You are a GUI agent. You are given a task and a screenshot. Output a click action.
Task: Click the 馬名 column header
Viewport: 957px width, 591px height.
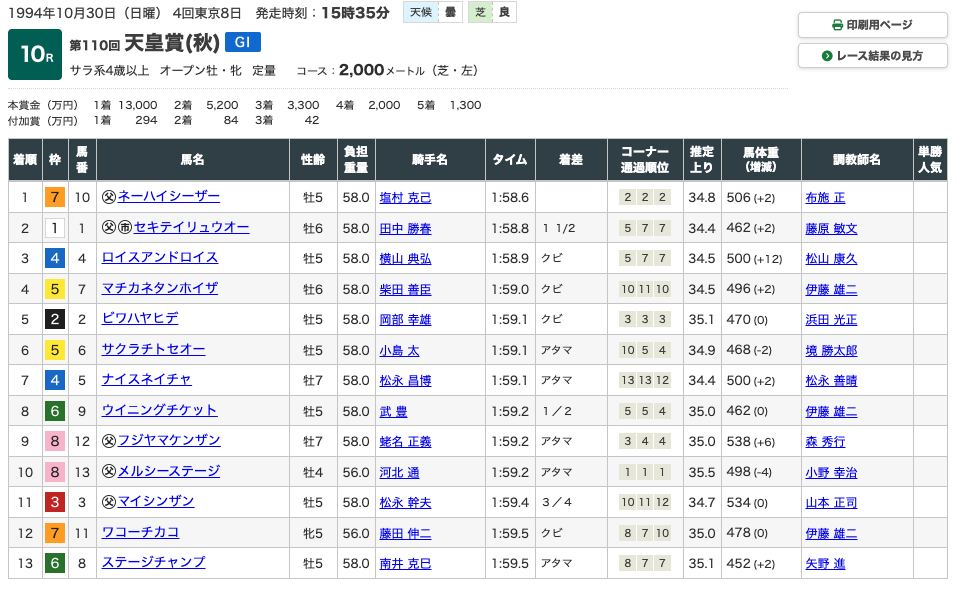tap(192, 160)
